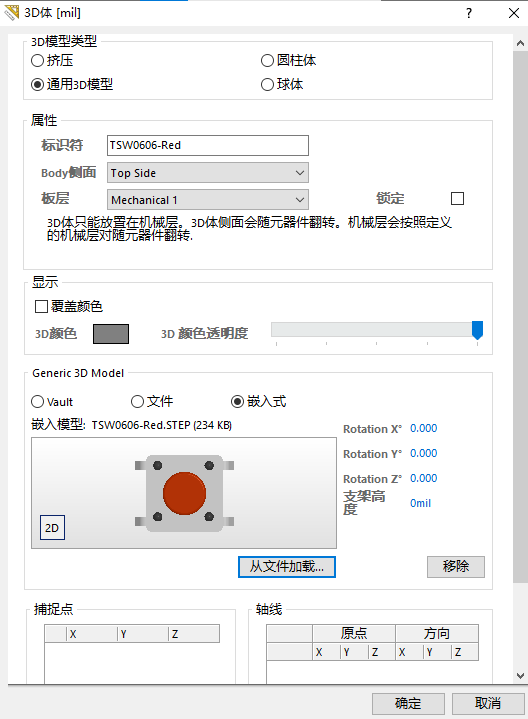Viewport: 528px width, 719px height.
Task: Click the tactile switch 3D model preview
Action: (184, 493)
